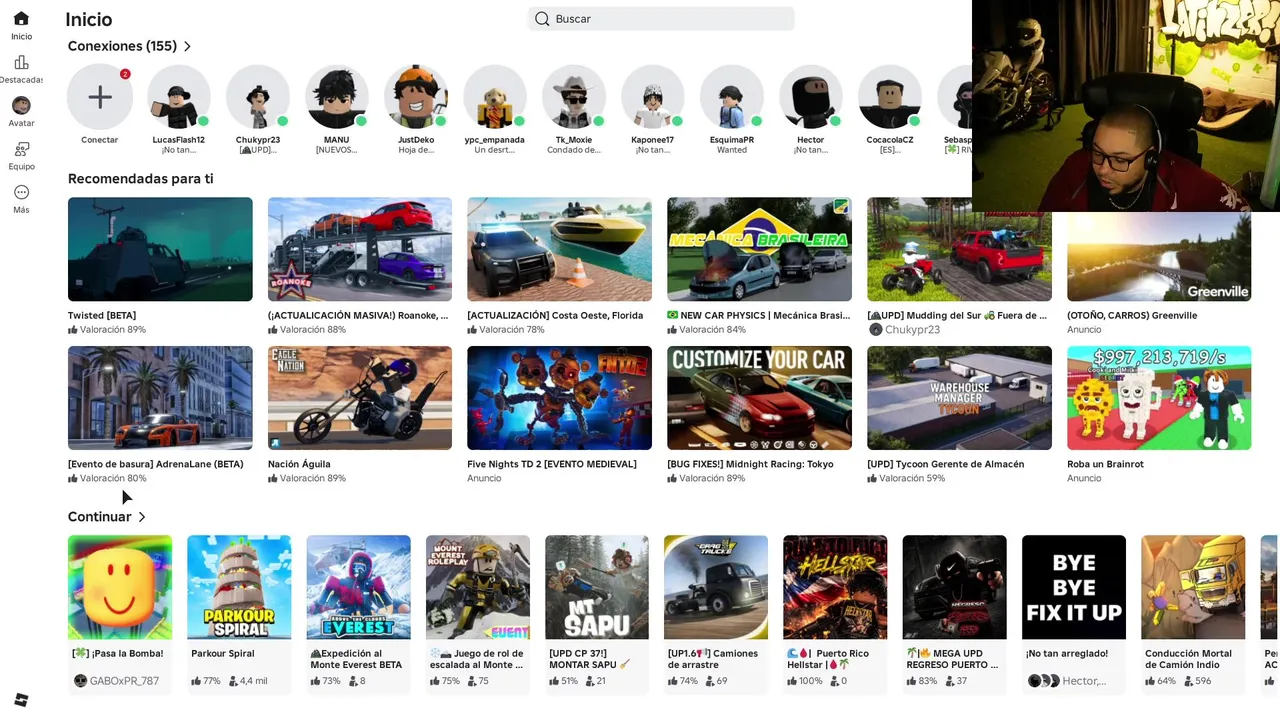
Task: Open the Twisted [BETA] game thumbnail
Action: click(x=160, y=249)
